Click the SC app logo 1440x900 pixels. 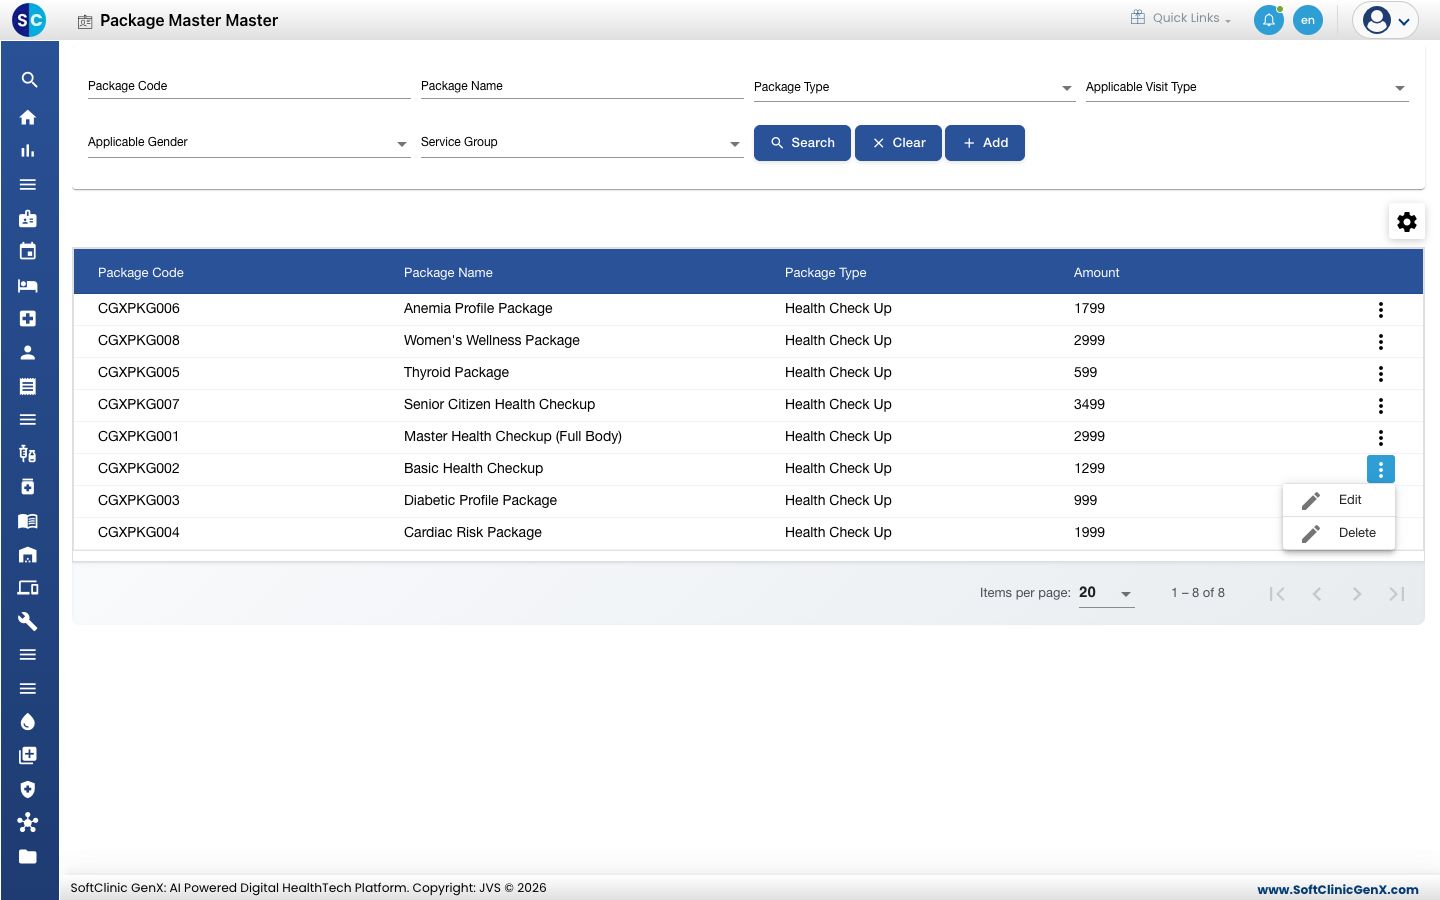coord(29,20)
